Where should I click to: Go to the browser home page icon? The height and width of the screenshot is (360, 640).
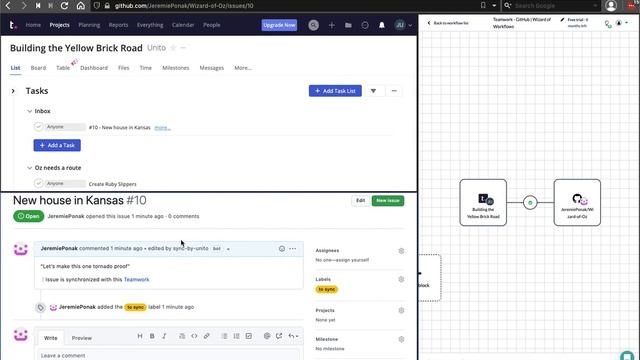[x=80, y=6]
